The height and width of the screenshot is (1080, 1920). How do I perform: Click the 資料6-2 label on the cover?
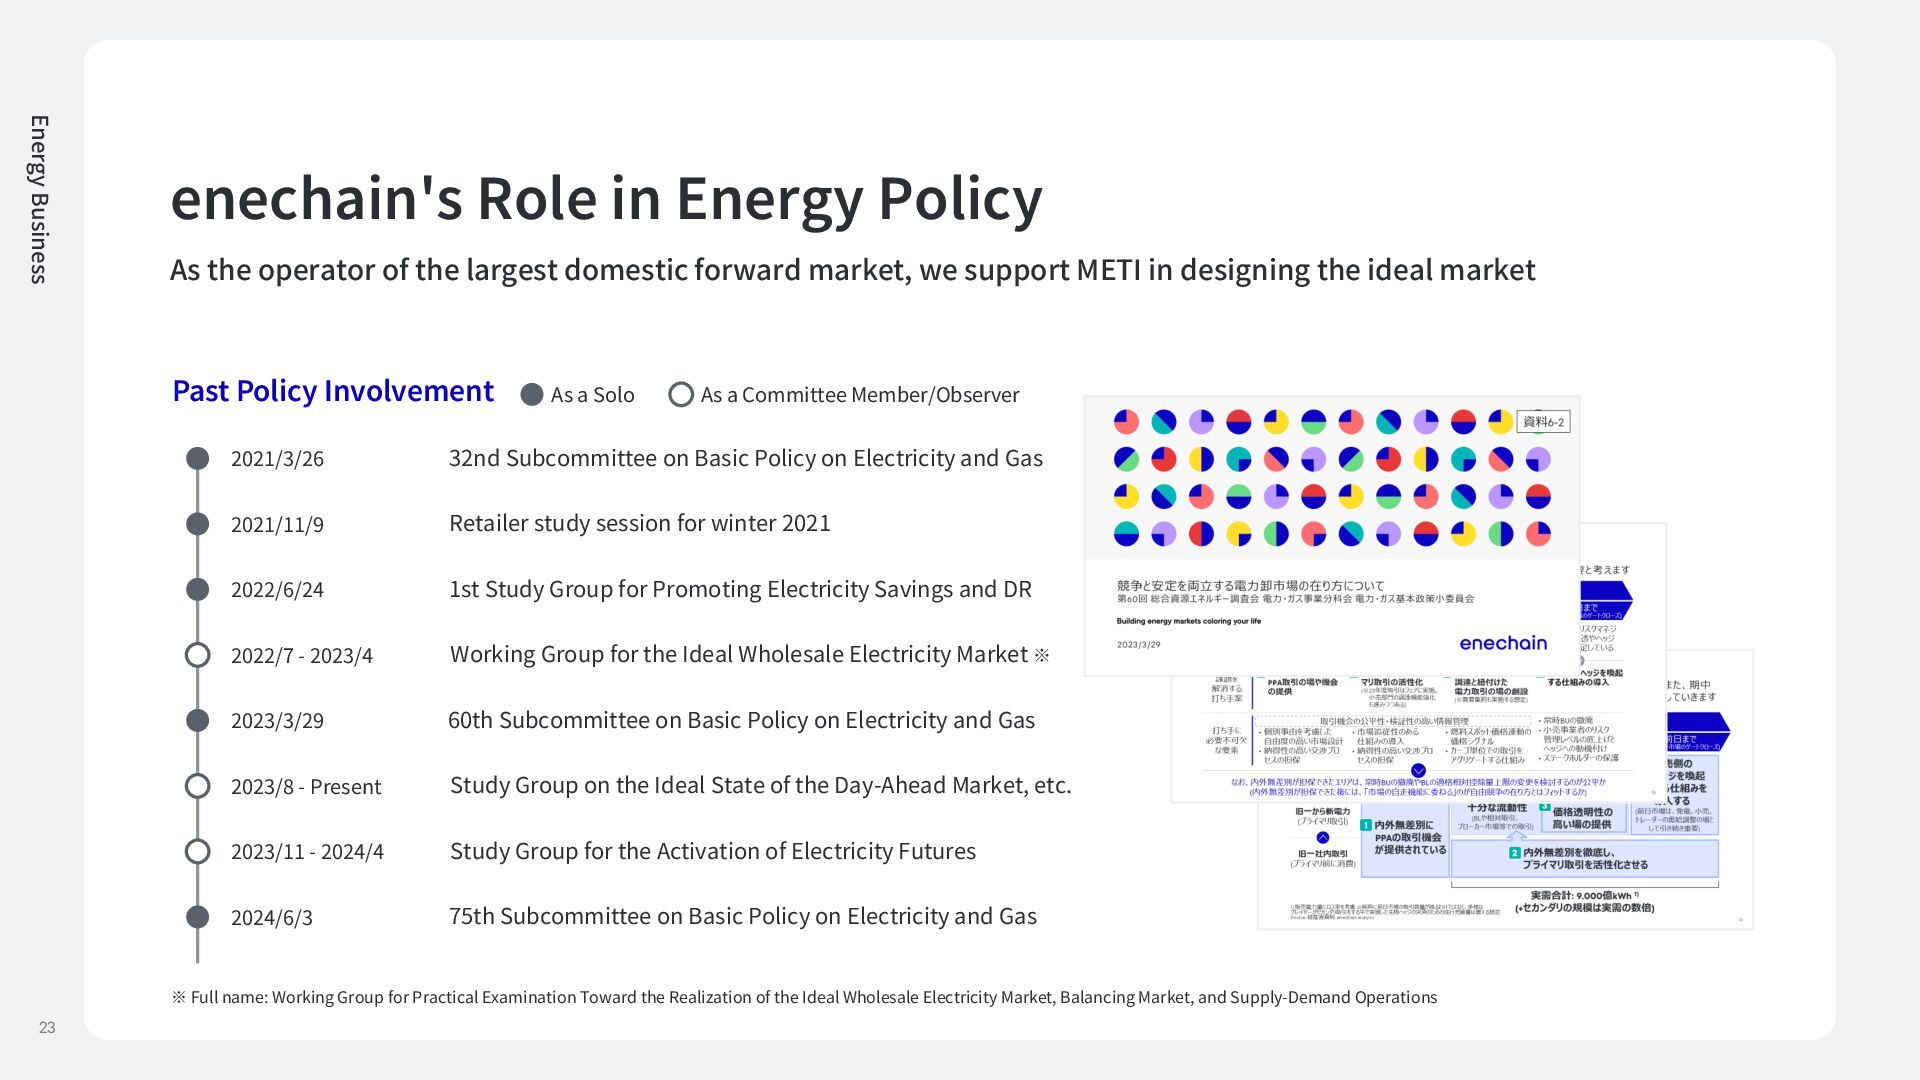click(x=1543, y=422)
